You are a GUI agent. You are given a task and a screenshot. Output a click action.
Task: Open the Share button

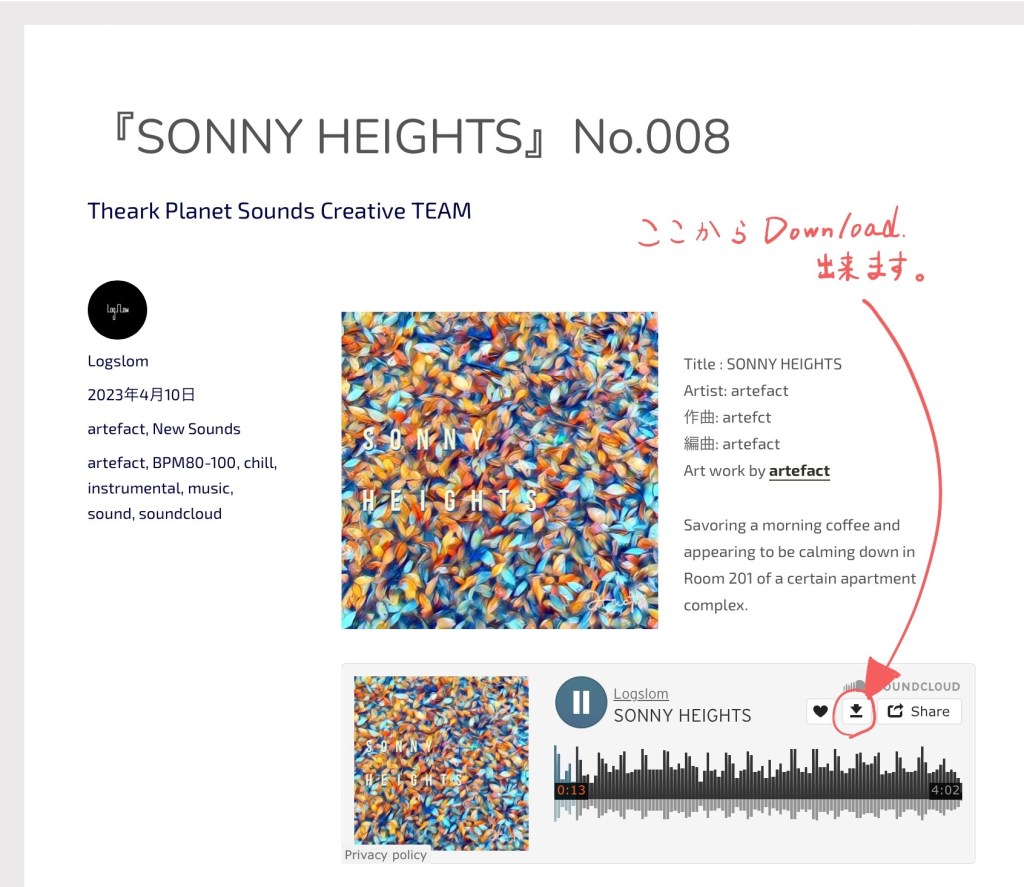[x=919, y=711]
